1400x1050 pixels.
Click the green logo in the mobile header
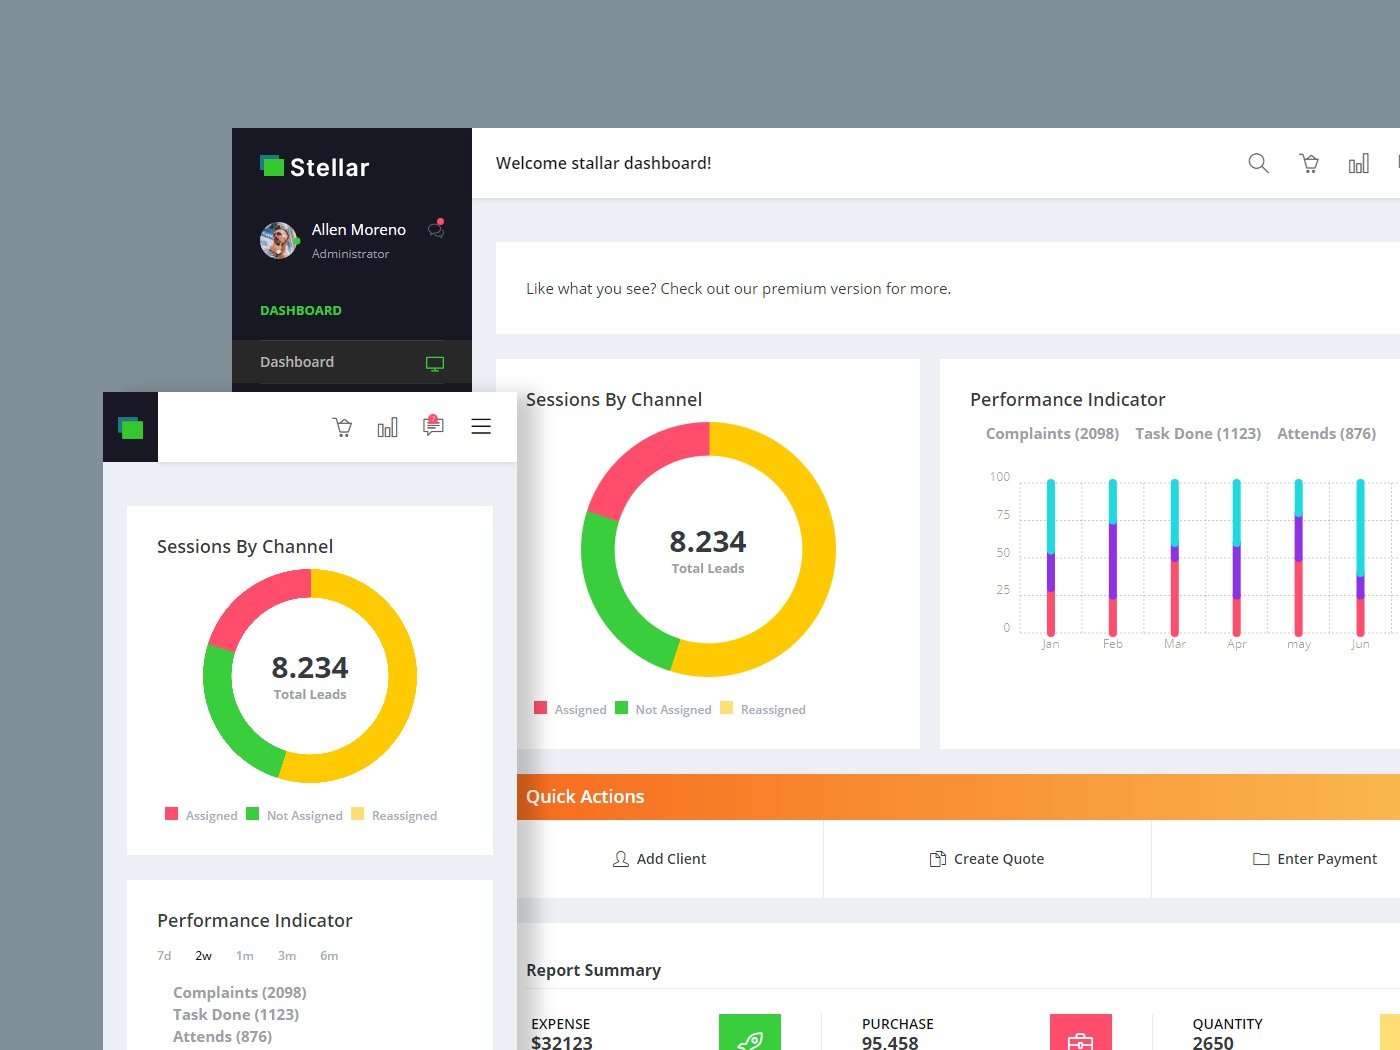(x=130, y=427)
